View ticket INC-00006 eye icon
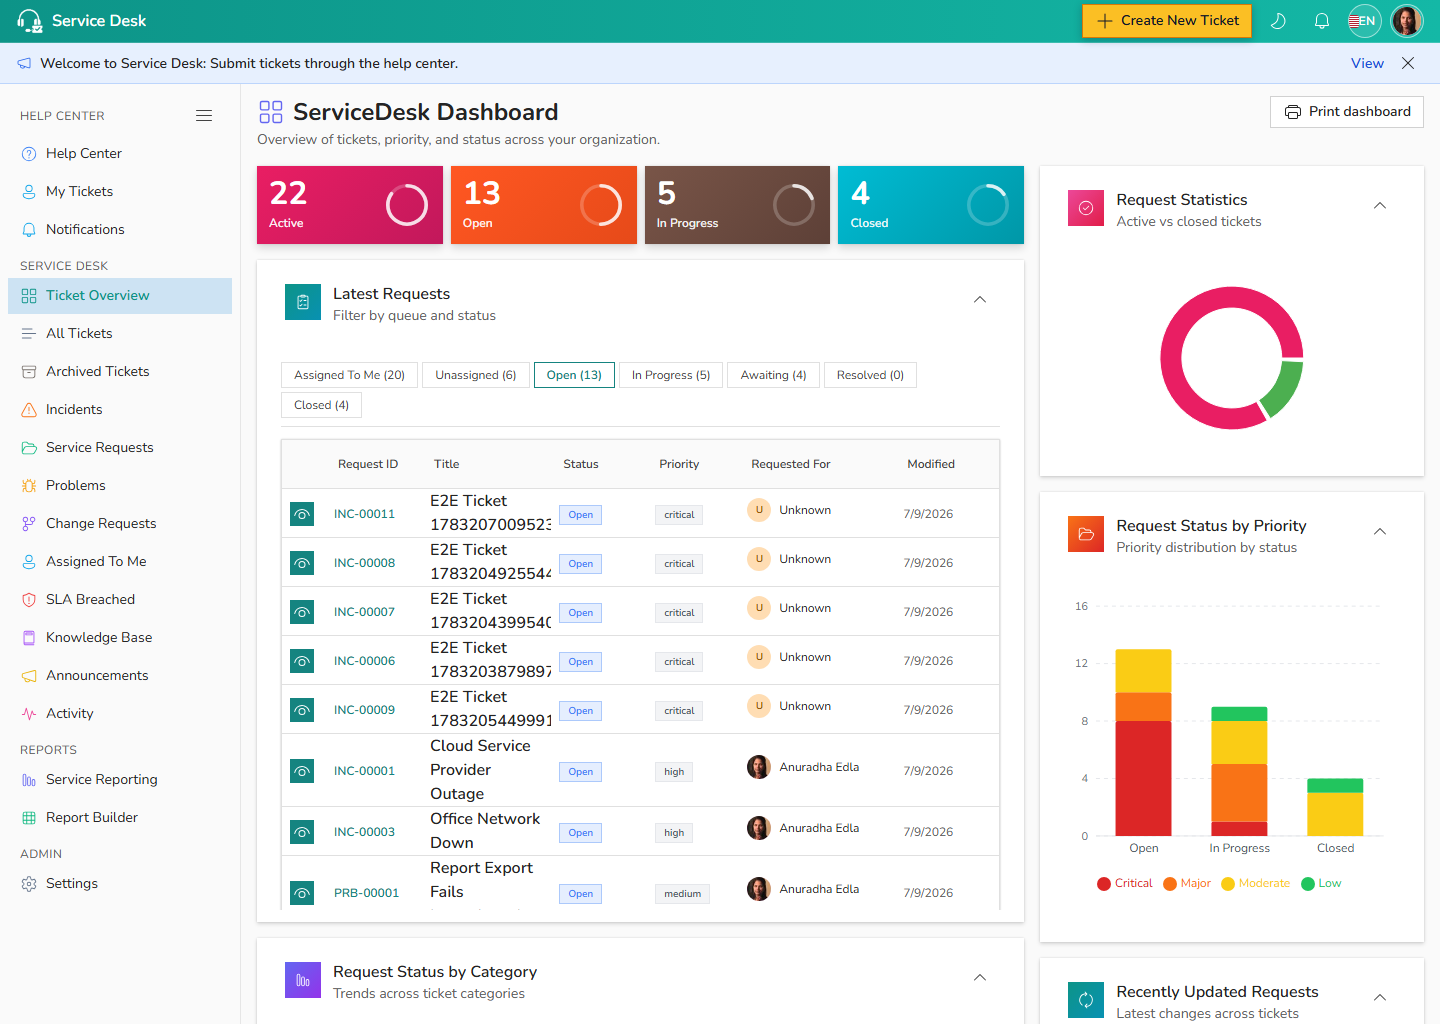The height and width of the screenshot is (1024, 1440). [302, 661]
